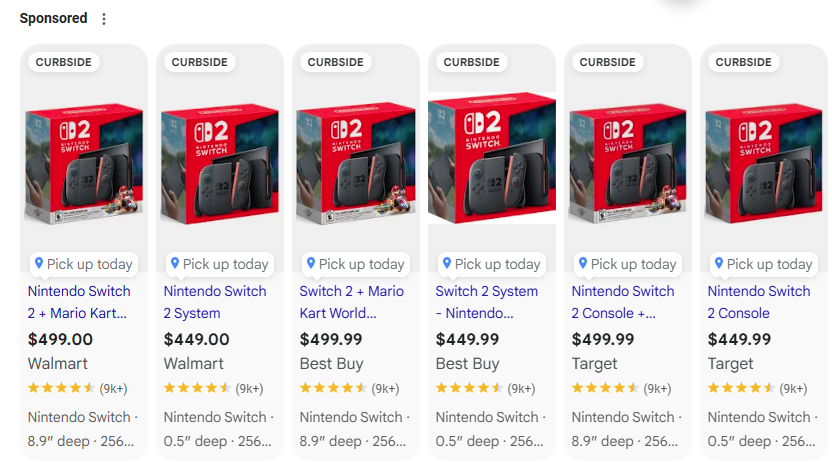Click the pickup pin icon on Target $449.99 listing
Screen dimensions: 832x466
coord(719,263)
